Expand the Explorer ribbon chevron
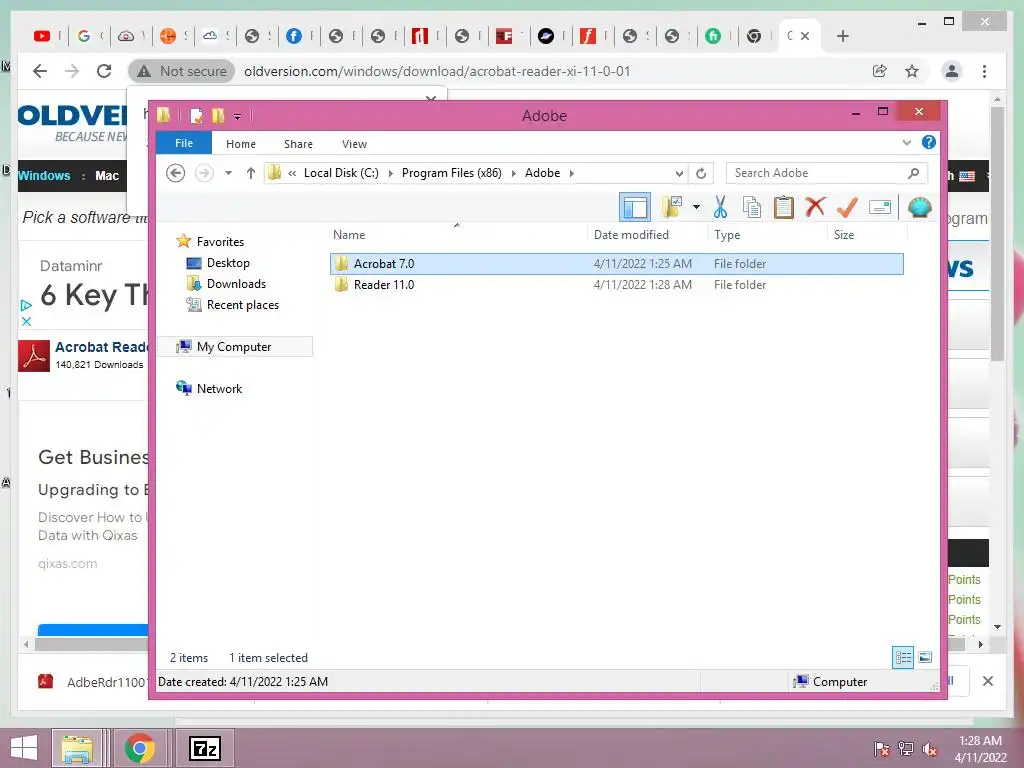 [906, 142]
